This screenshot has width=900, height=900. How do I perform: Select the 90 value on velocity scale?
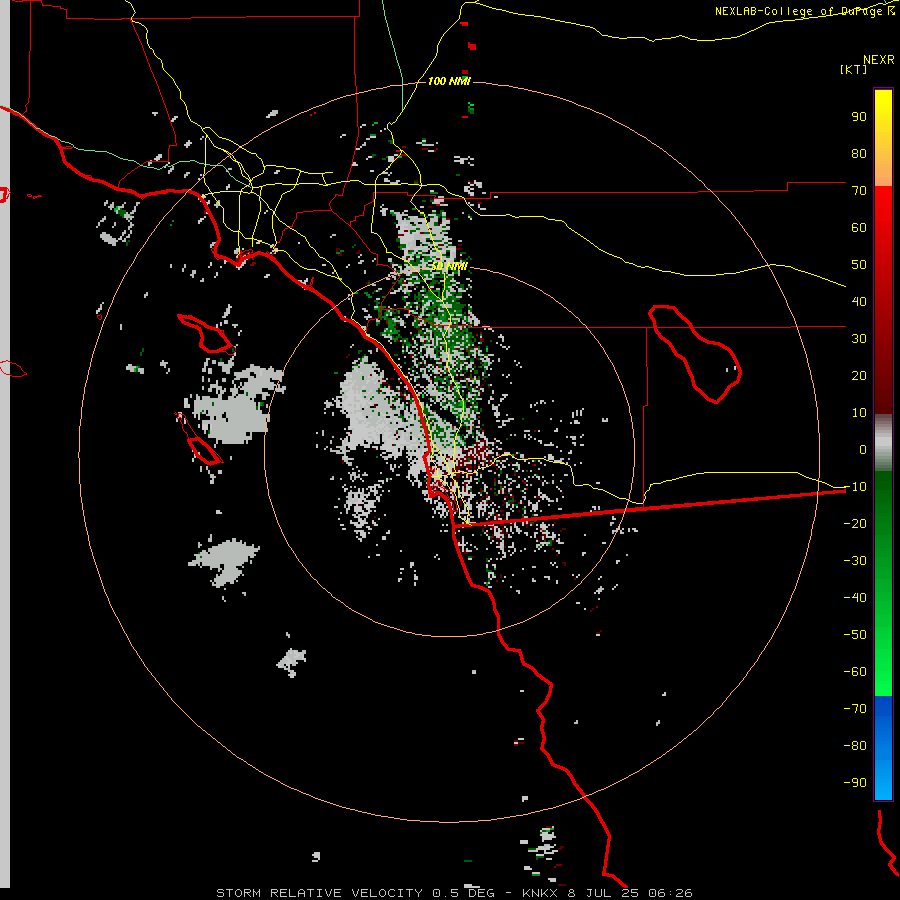tap(859, 117)
